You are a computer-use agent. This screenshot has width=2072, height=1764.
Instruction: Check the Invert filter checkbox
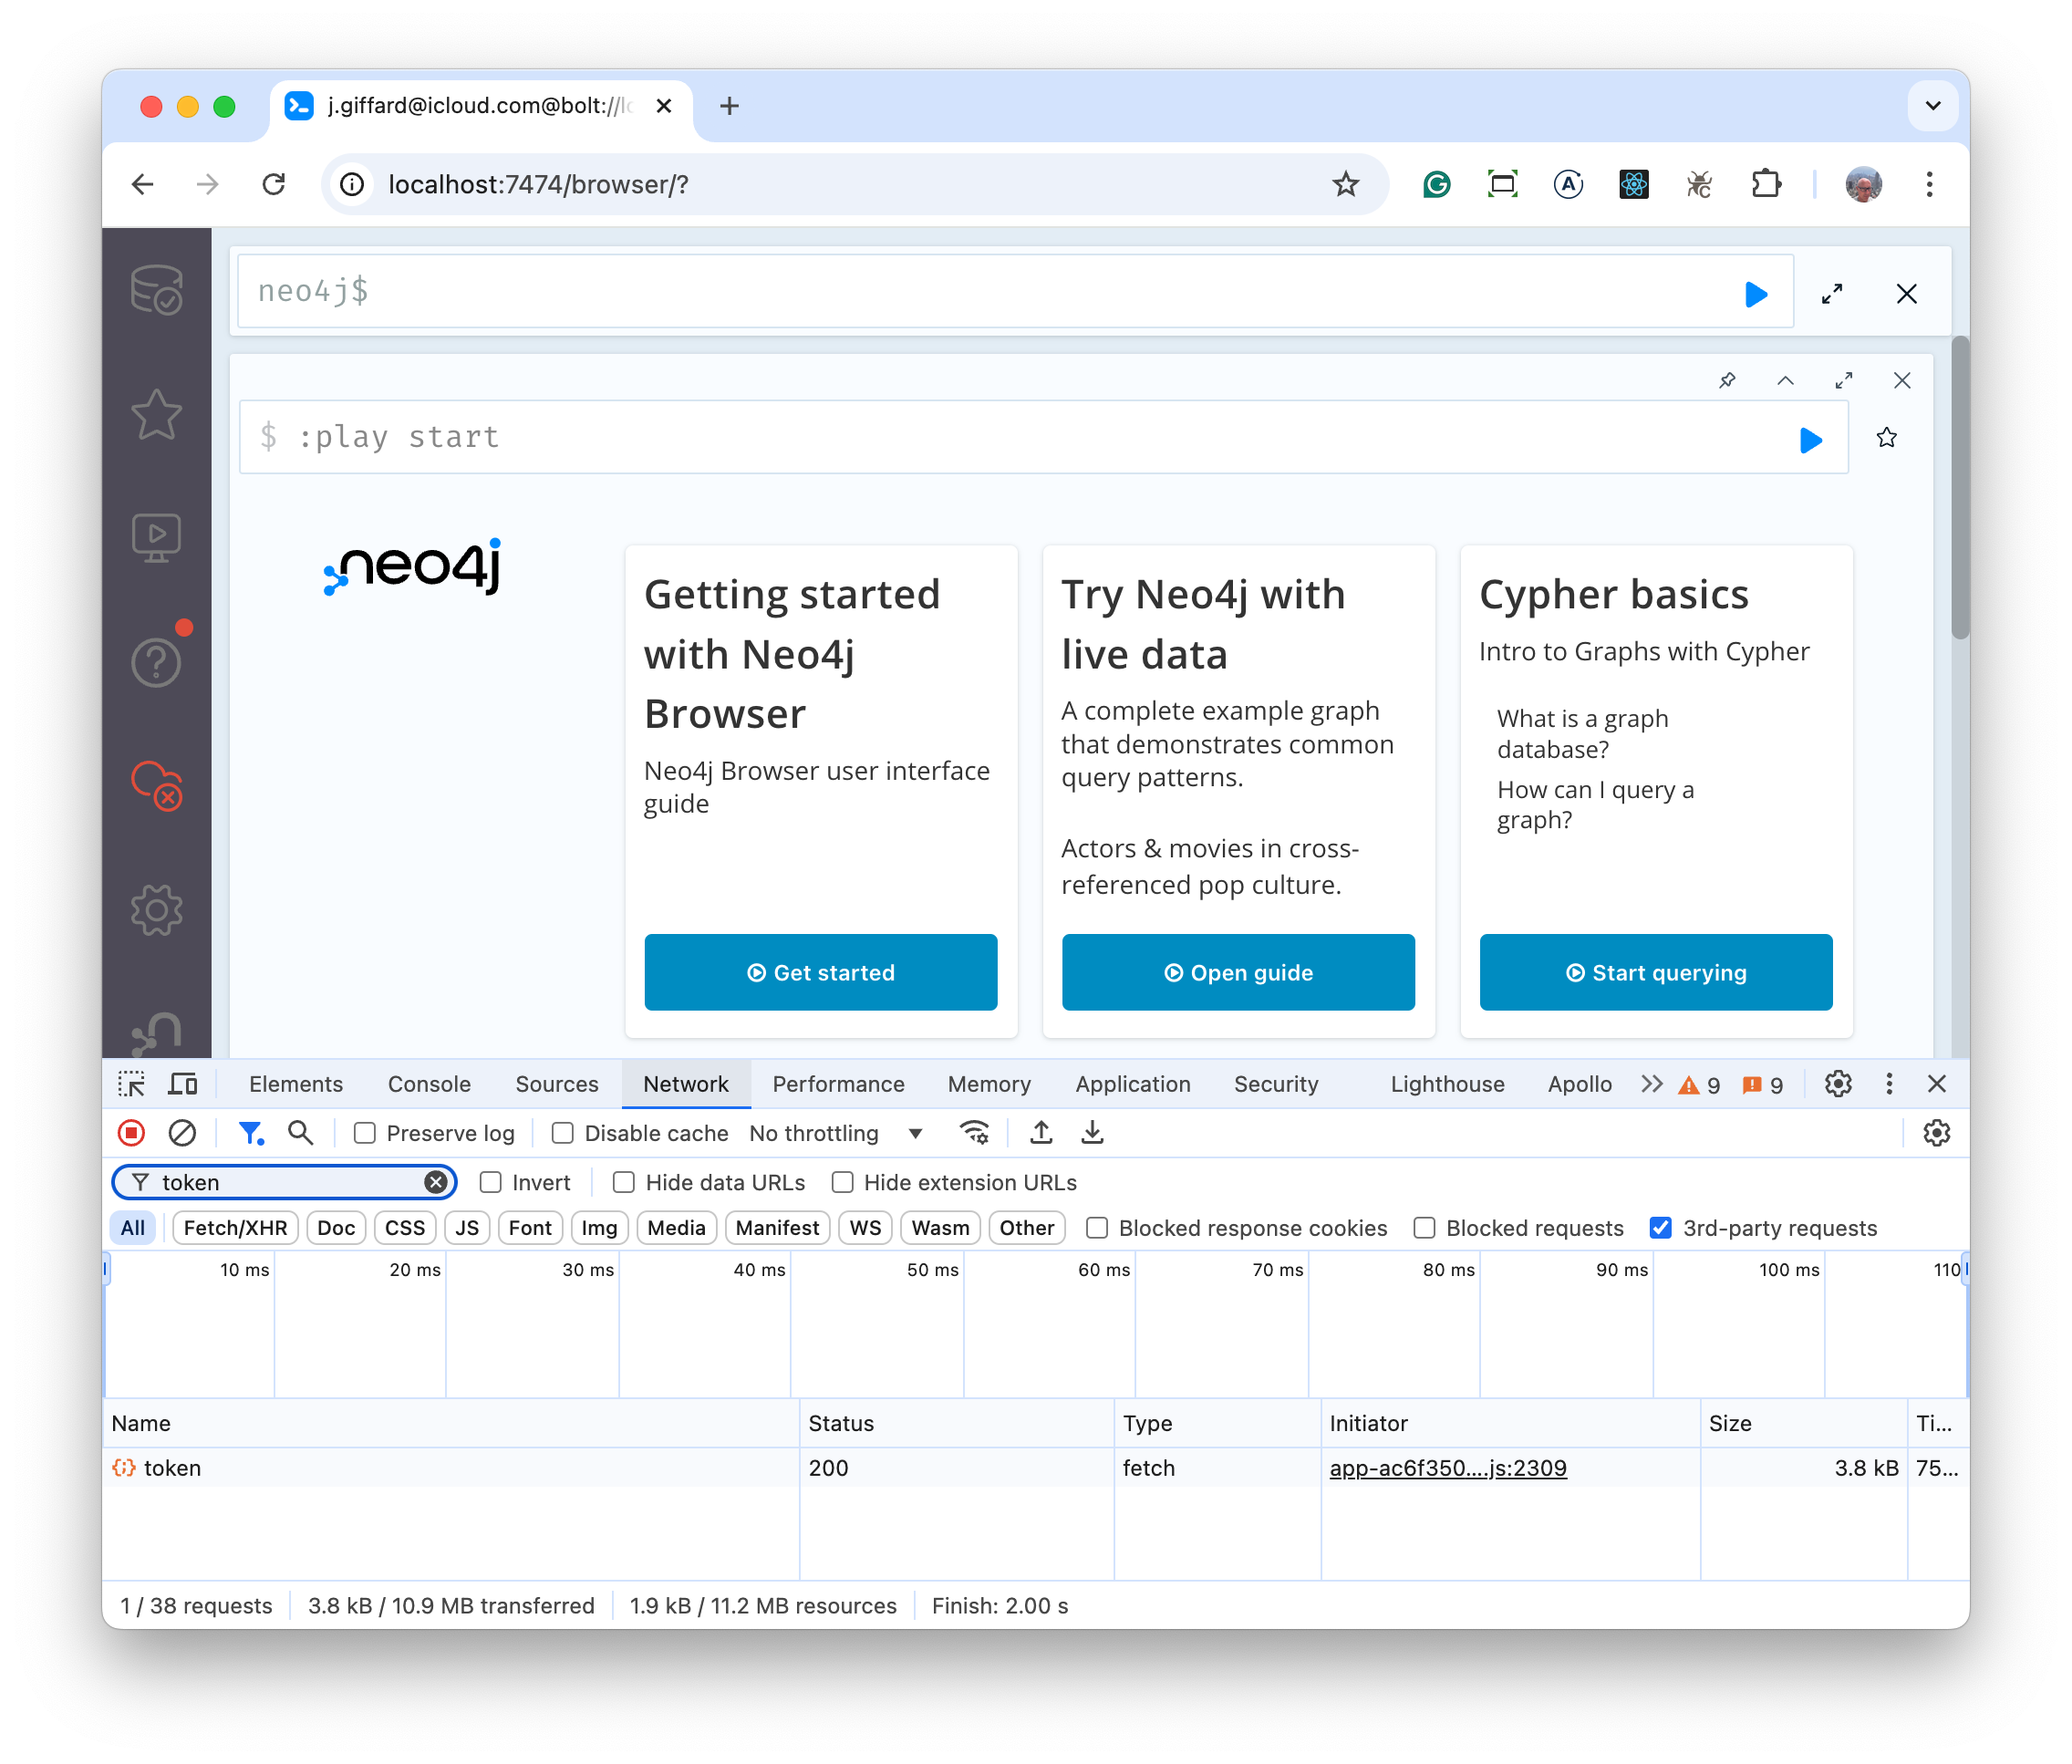pyautogui.click(x=490, y=1183)
